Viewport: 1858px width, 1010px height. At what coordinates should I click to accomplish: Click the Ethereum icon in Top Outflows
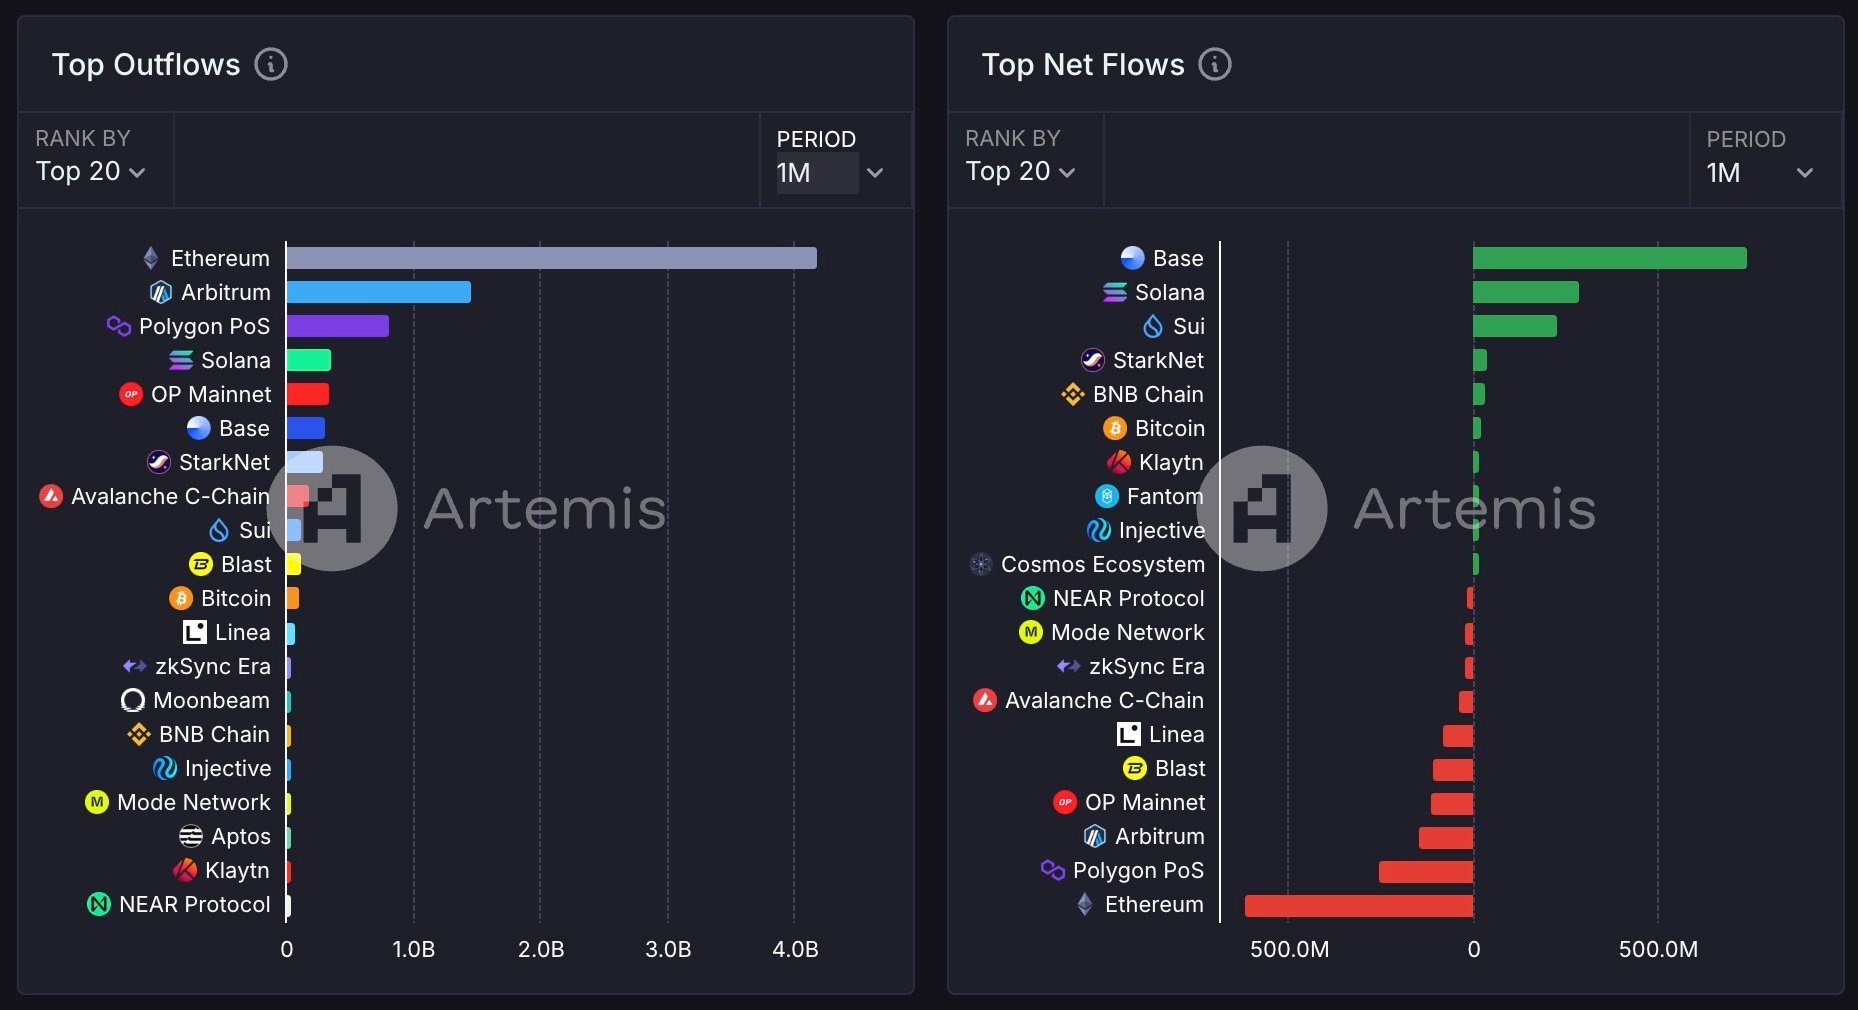(x=151, y=258)
